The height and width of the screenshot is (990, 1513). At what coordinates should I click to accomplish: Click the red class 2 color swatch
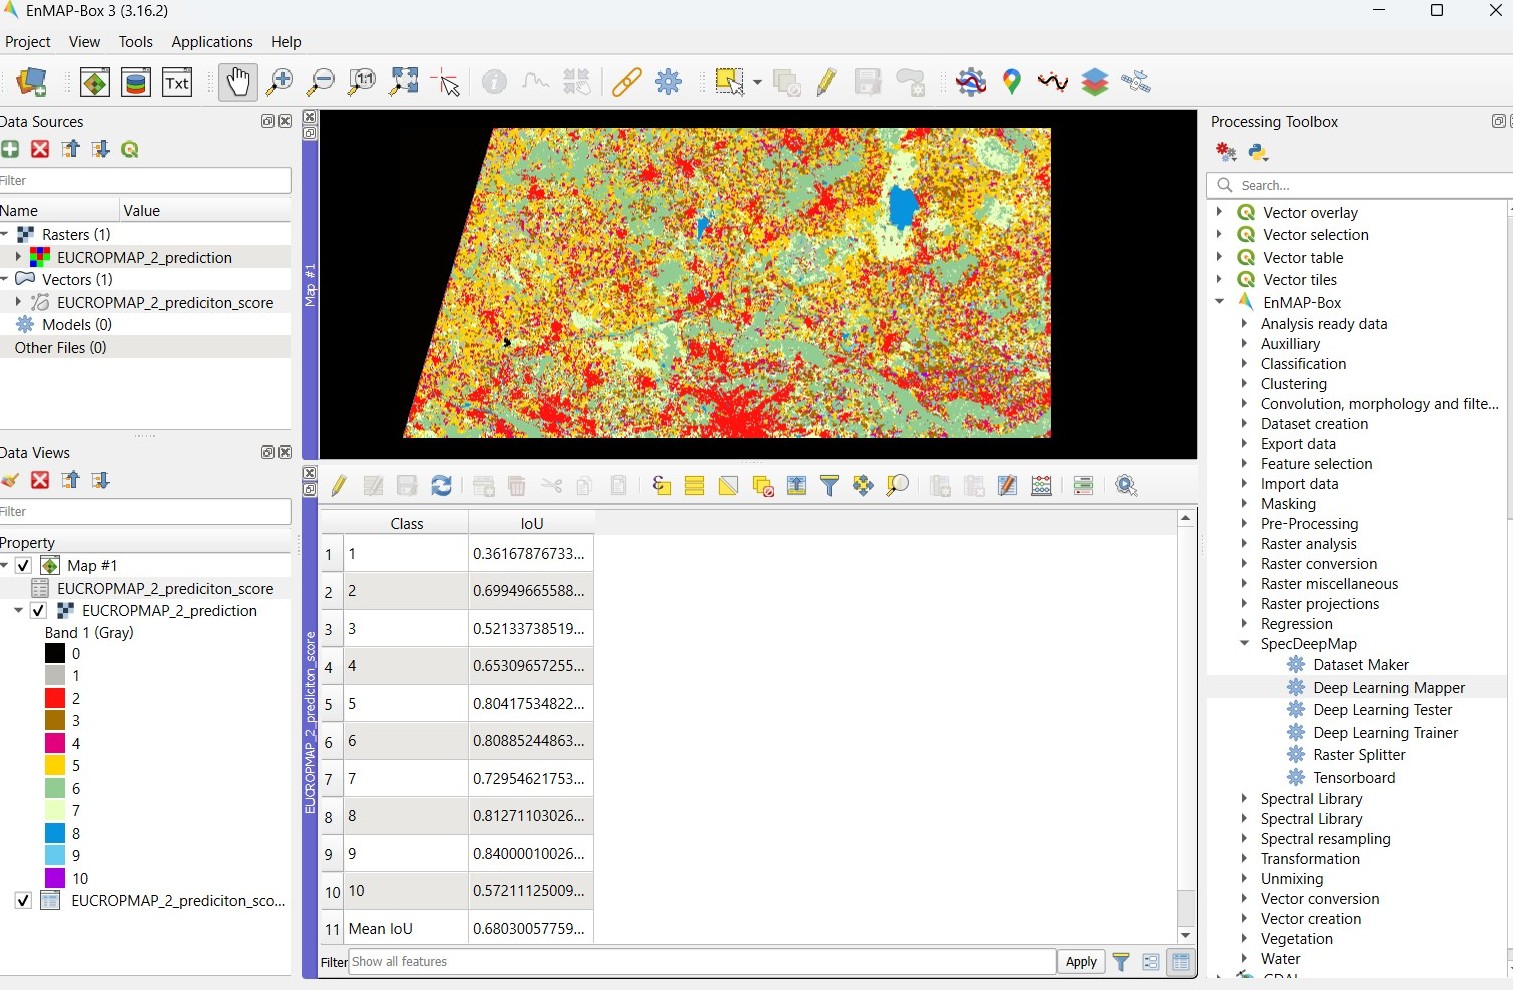pyautogui.click(x=55, y=698)
